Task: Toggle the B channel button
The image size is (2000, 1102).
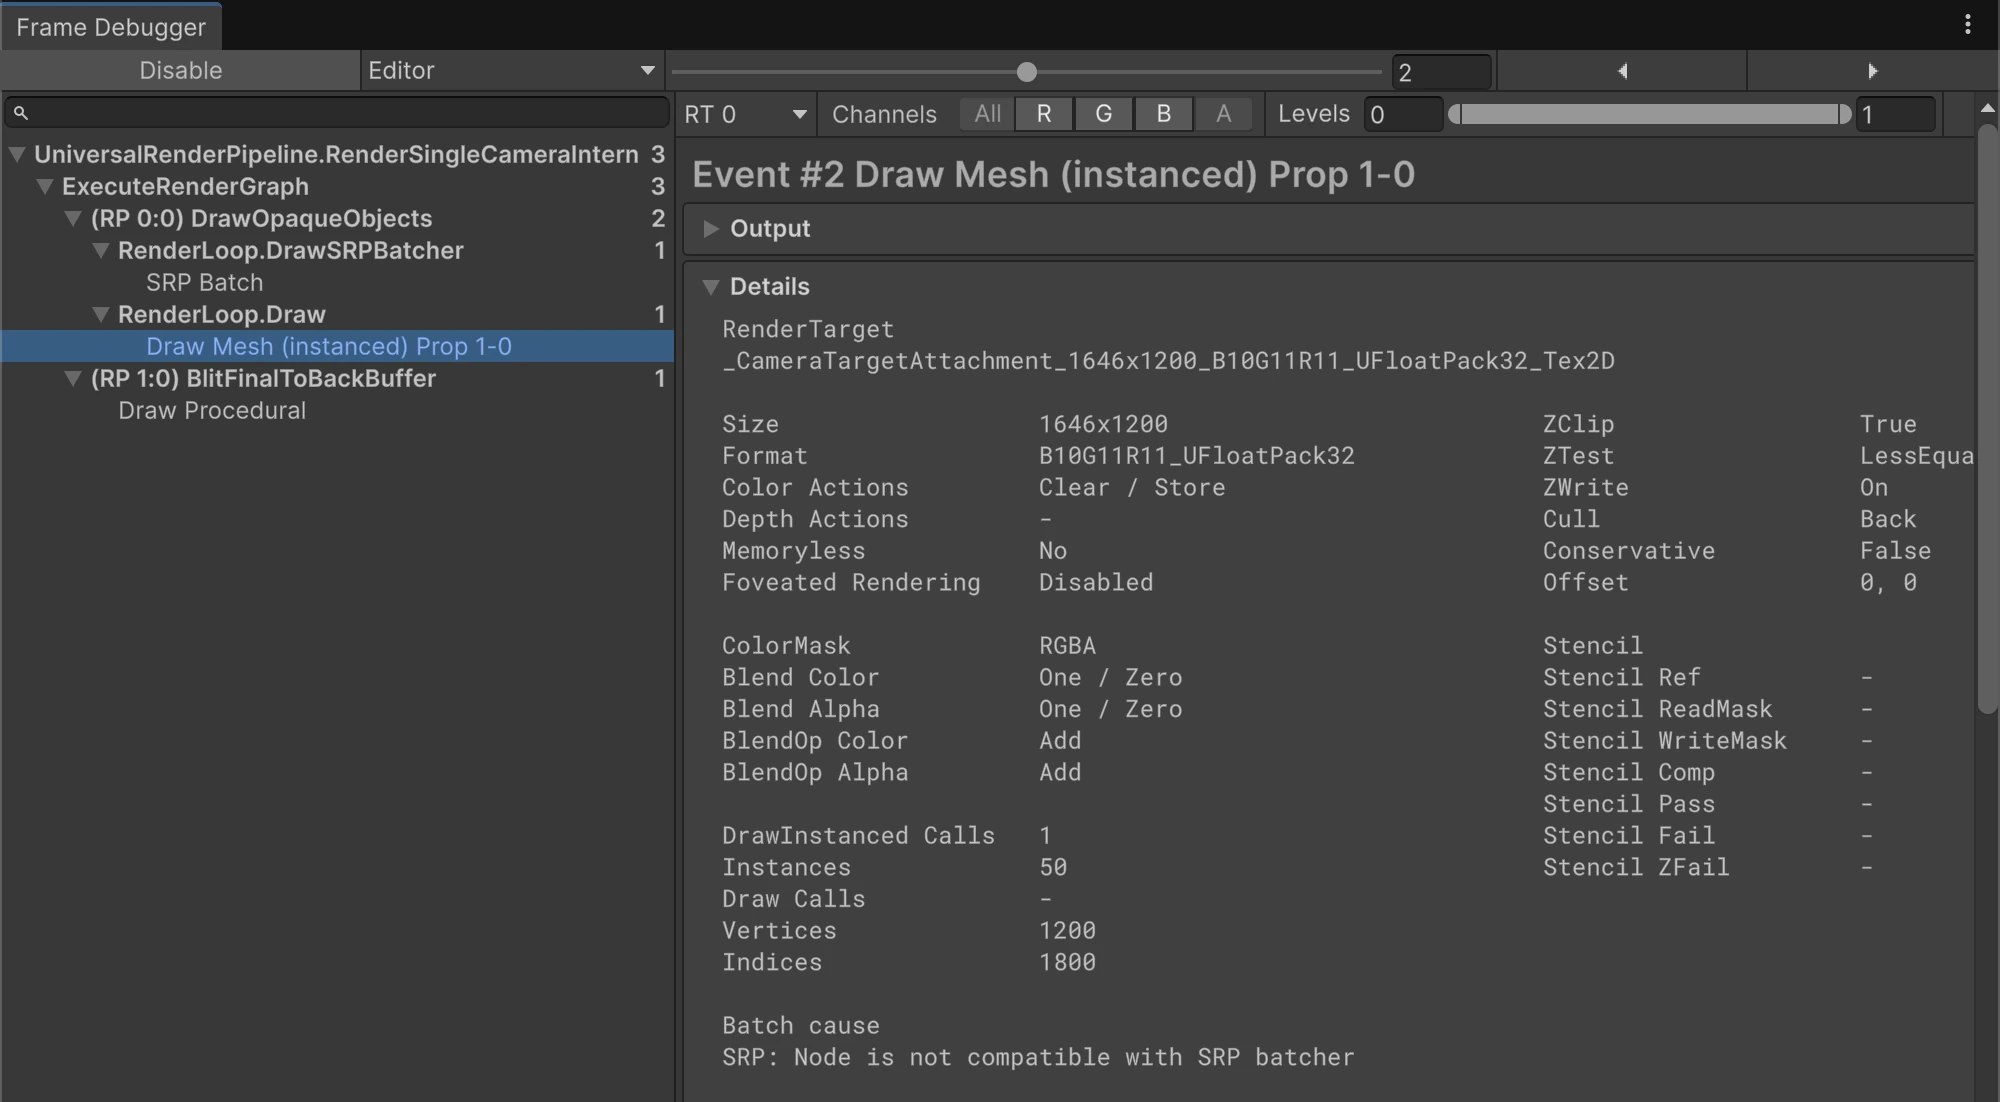Action: pyautogui.click(x=1164, y=114)
